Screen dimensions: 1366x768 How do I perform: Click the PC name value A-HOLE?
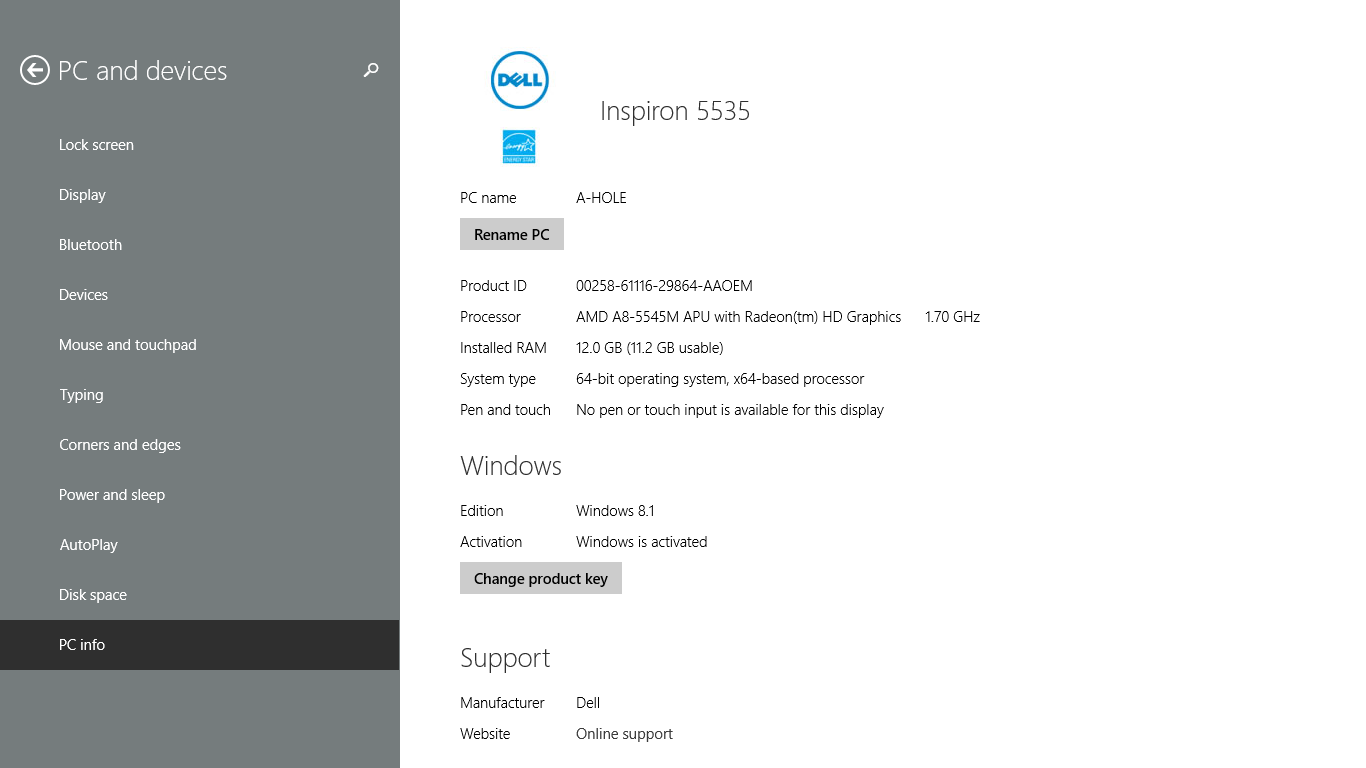pyautogui.click(x=601, y=198)
